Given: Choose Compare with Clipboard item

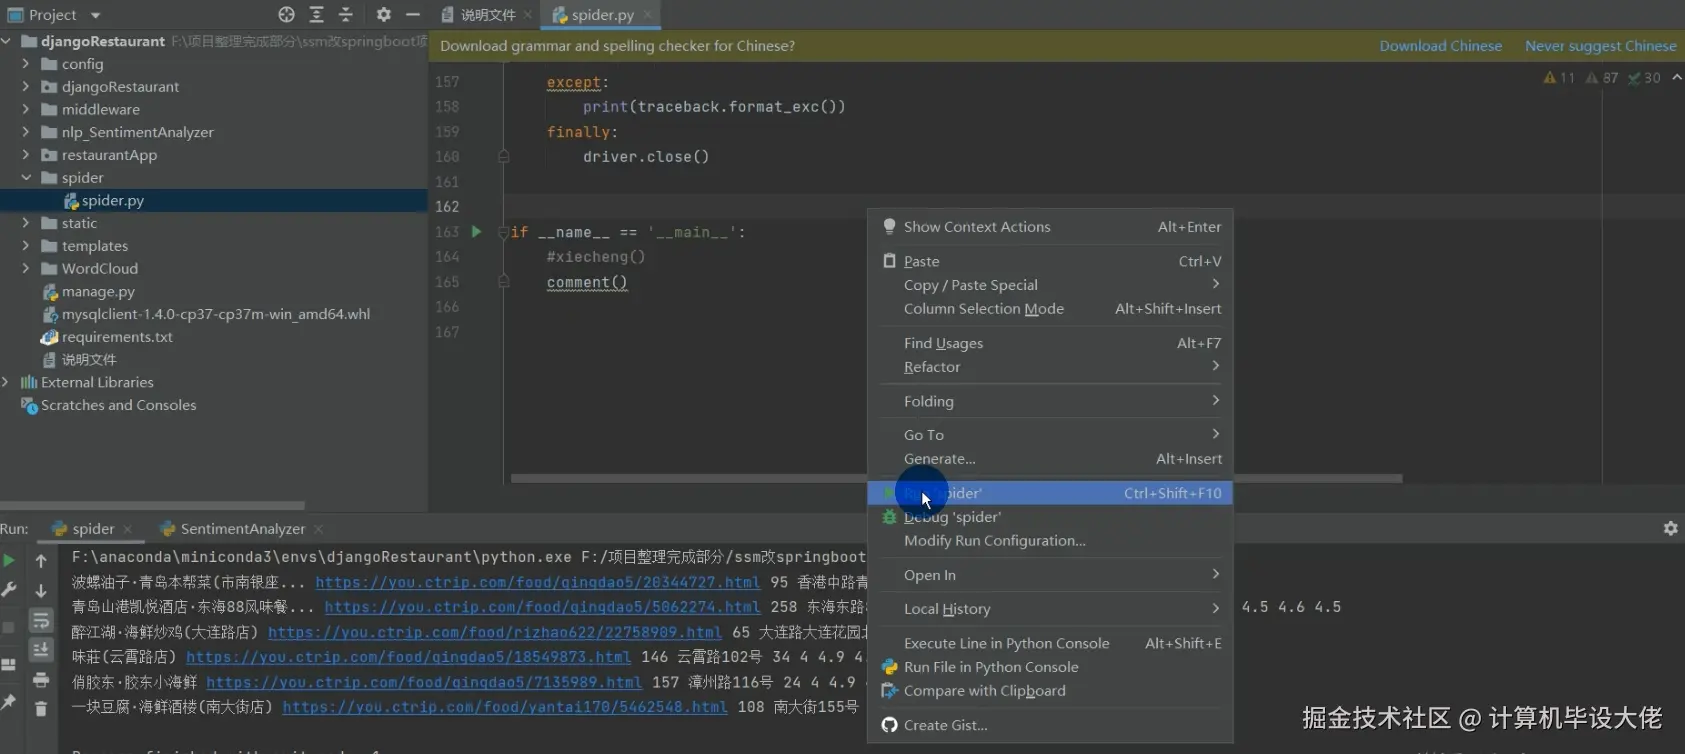Looking at the screenshot, I should coord(1050,691).
